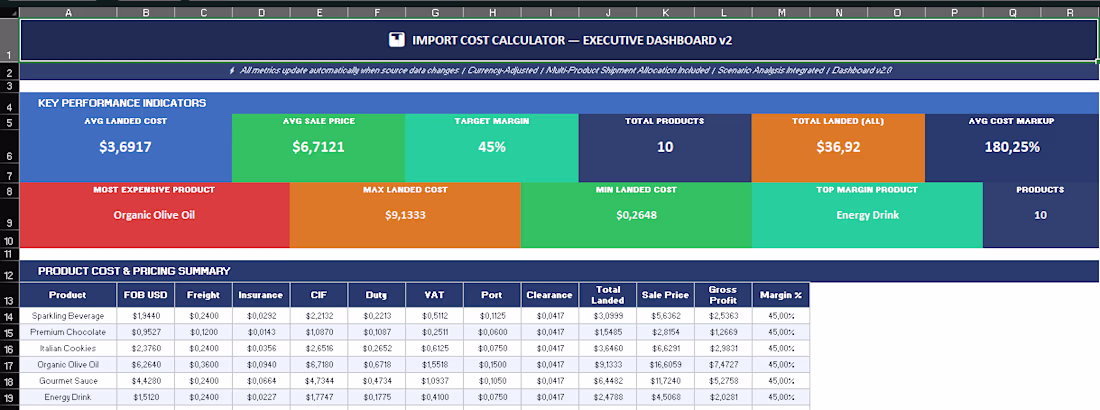This screenshot has width=1100, height=410.
Task: Select the Sparkling Beverage product cell
Action: [x=68, y=316]
